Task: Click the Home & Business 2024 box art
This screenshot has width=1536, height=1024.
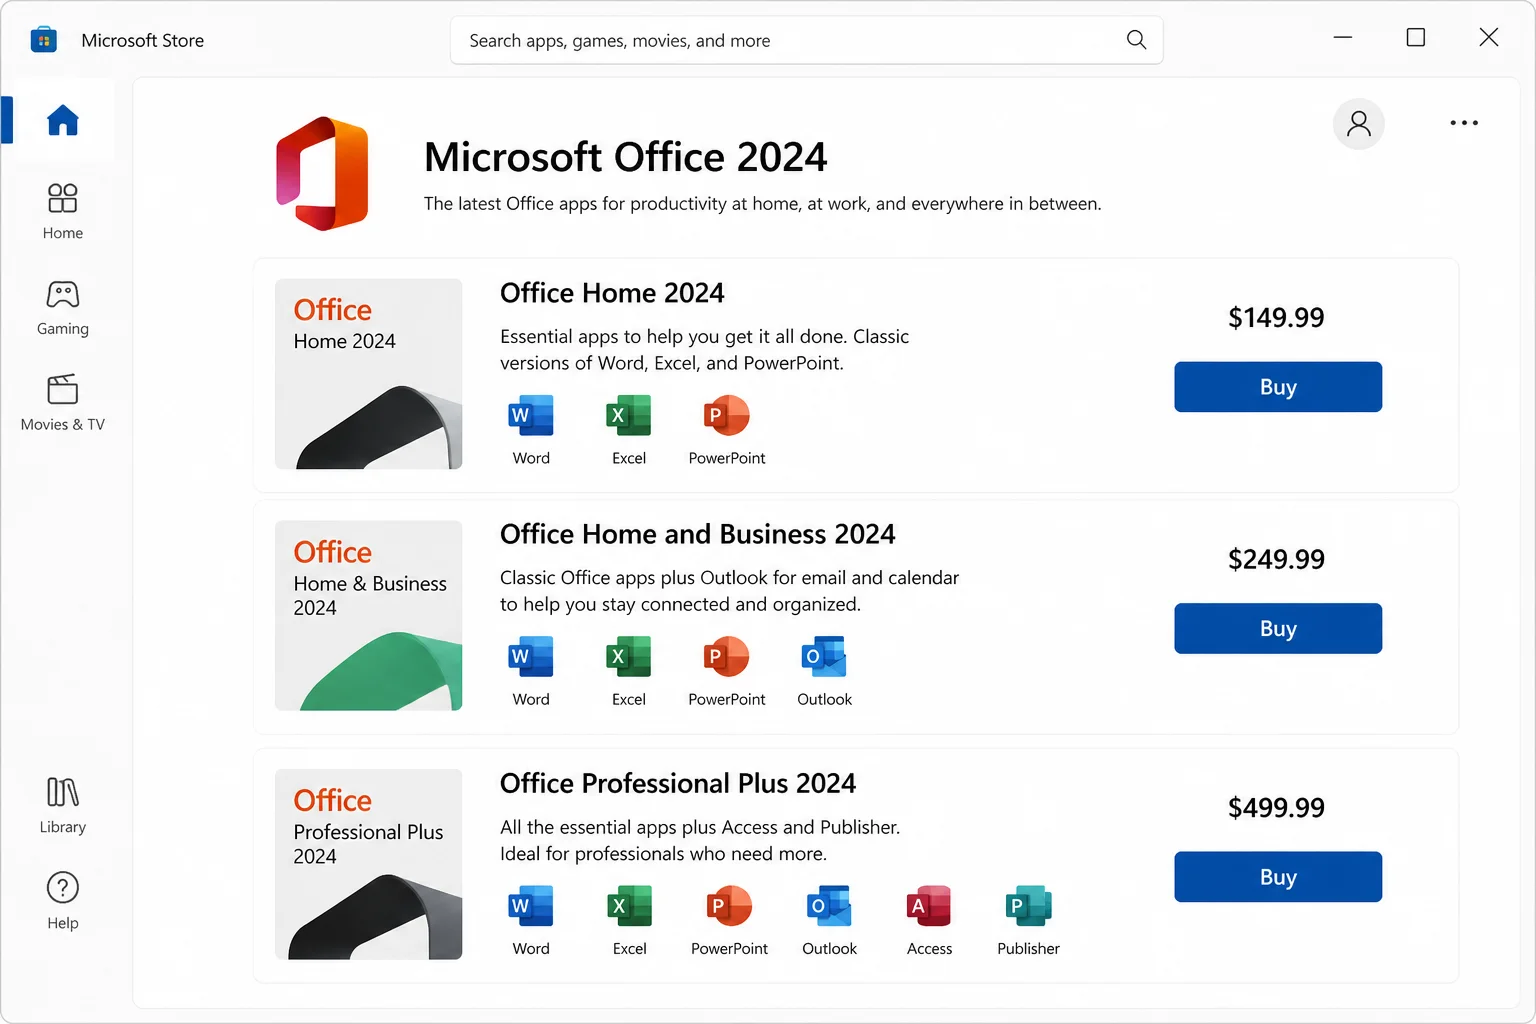Action: coord(368,615)
